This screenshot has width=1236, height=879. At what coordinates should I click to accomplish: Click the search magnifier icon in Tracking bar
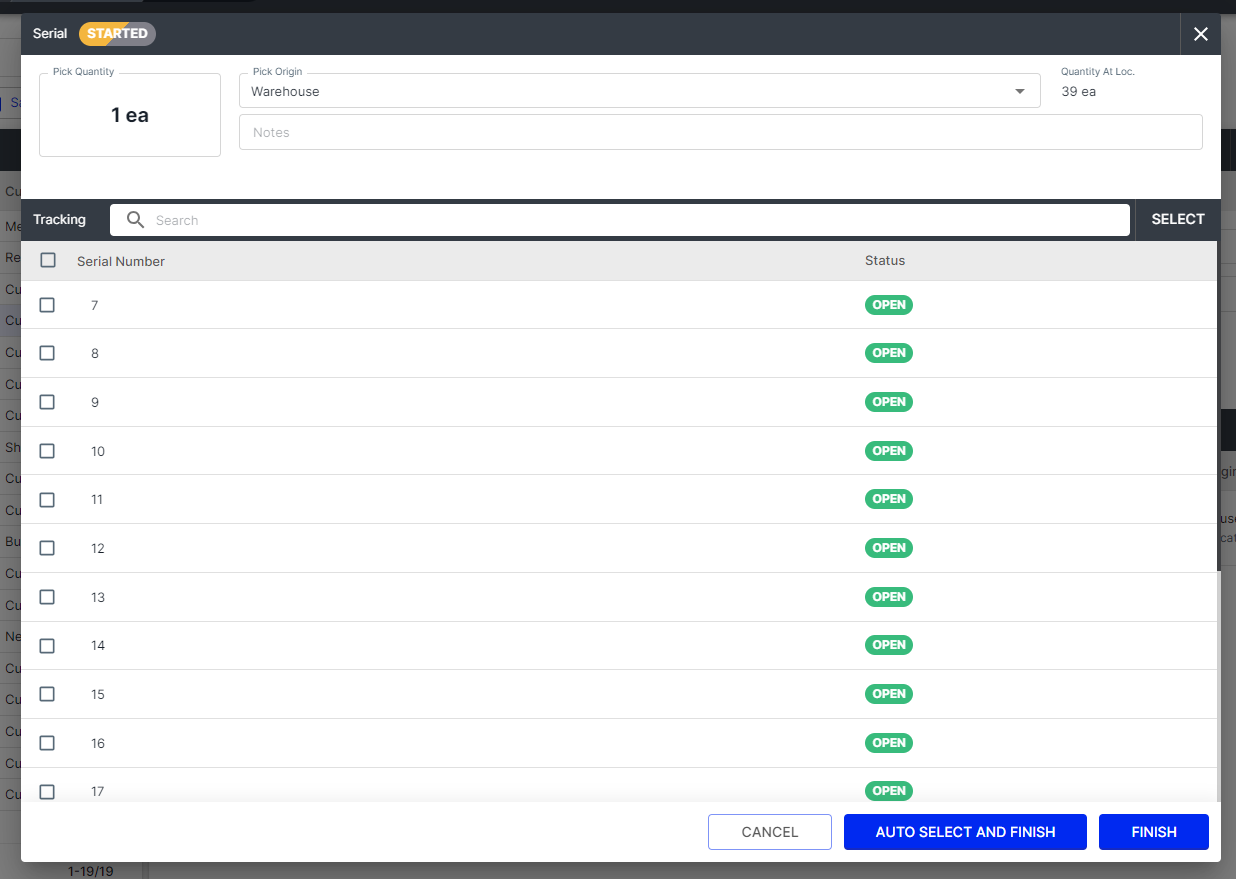[x=135, y=220]
